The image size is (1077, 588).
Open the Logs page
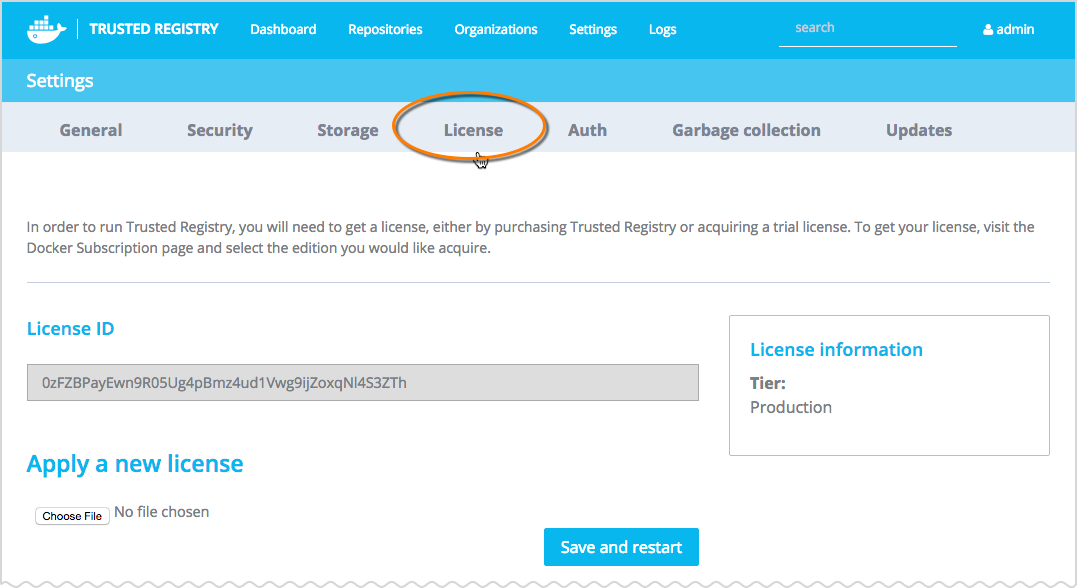coord(662,29)
